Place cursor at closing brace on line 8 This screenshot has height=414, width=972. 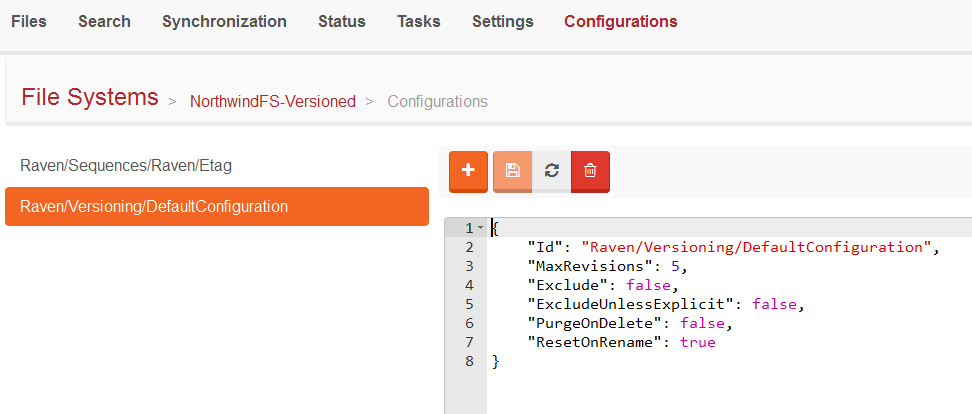(x=495, y=361)
